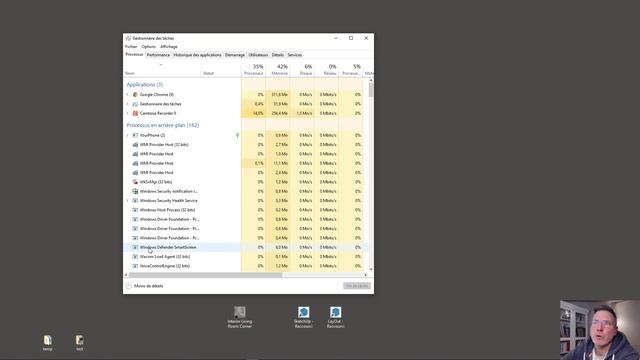Click the WkSvMgr (32 bits) icon
Screen dimensions: 640x360
[x=135, y=182]
